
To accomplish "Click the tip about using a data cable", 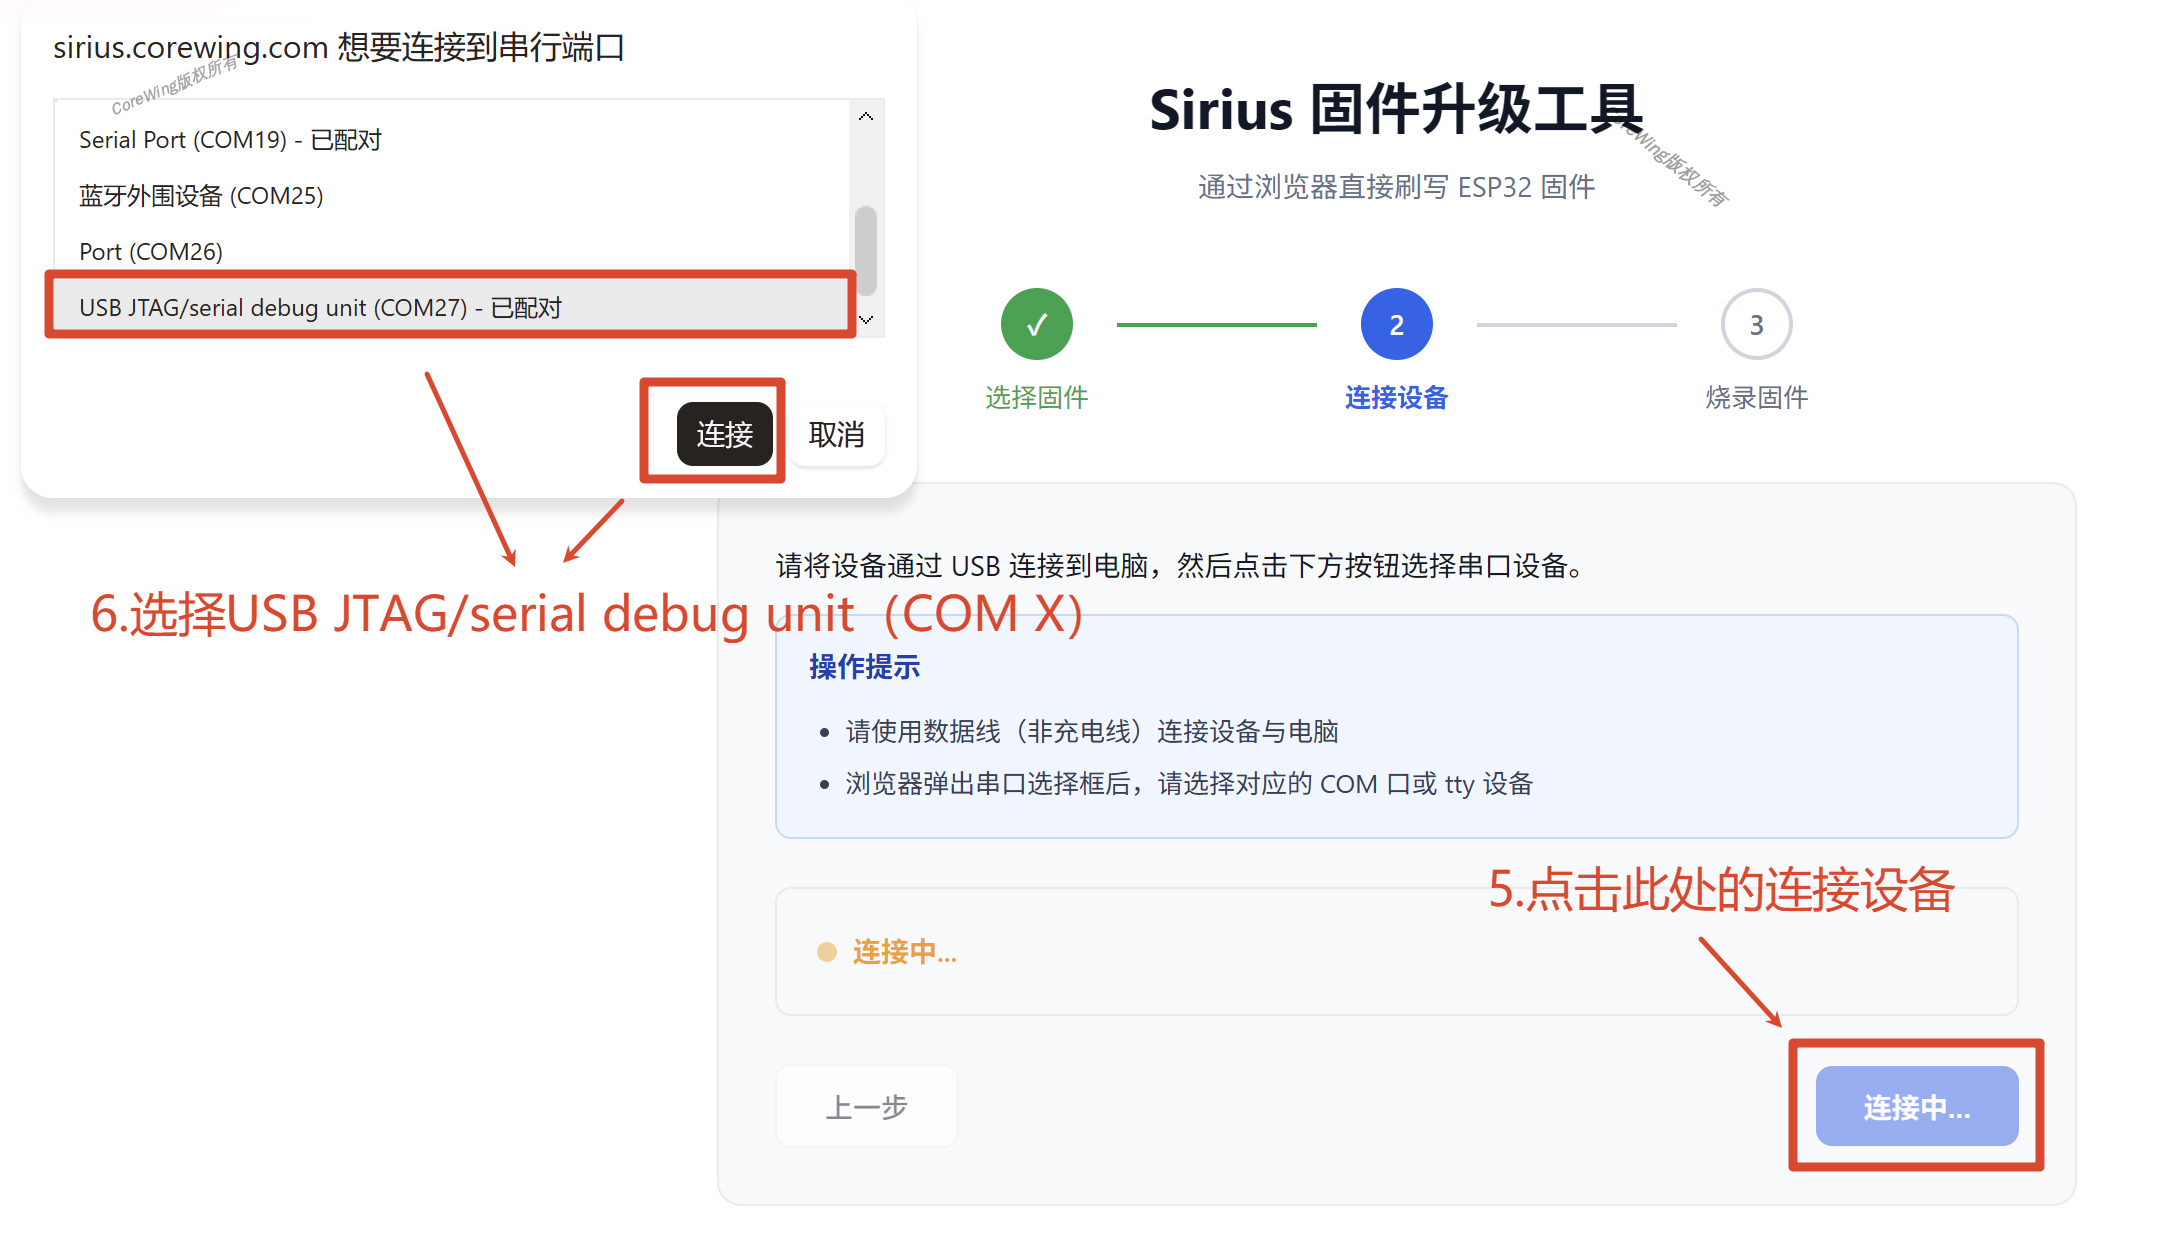I will coord(1092,732).
